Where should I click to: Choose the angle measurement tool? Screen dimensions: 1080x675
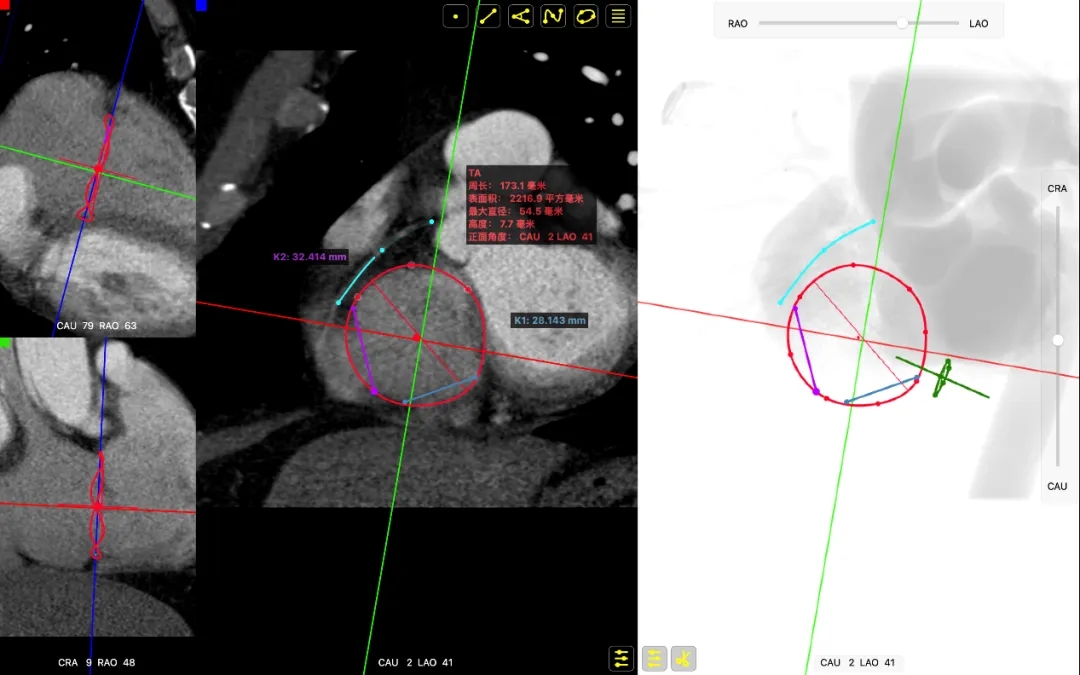tap(521, 16)
